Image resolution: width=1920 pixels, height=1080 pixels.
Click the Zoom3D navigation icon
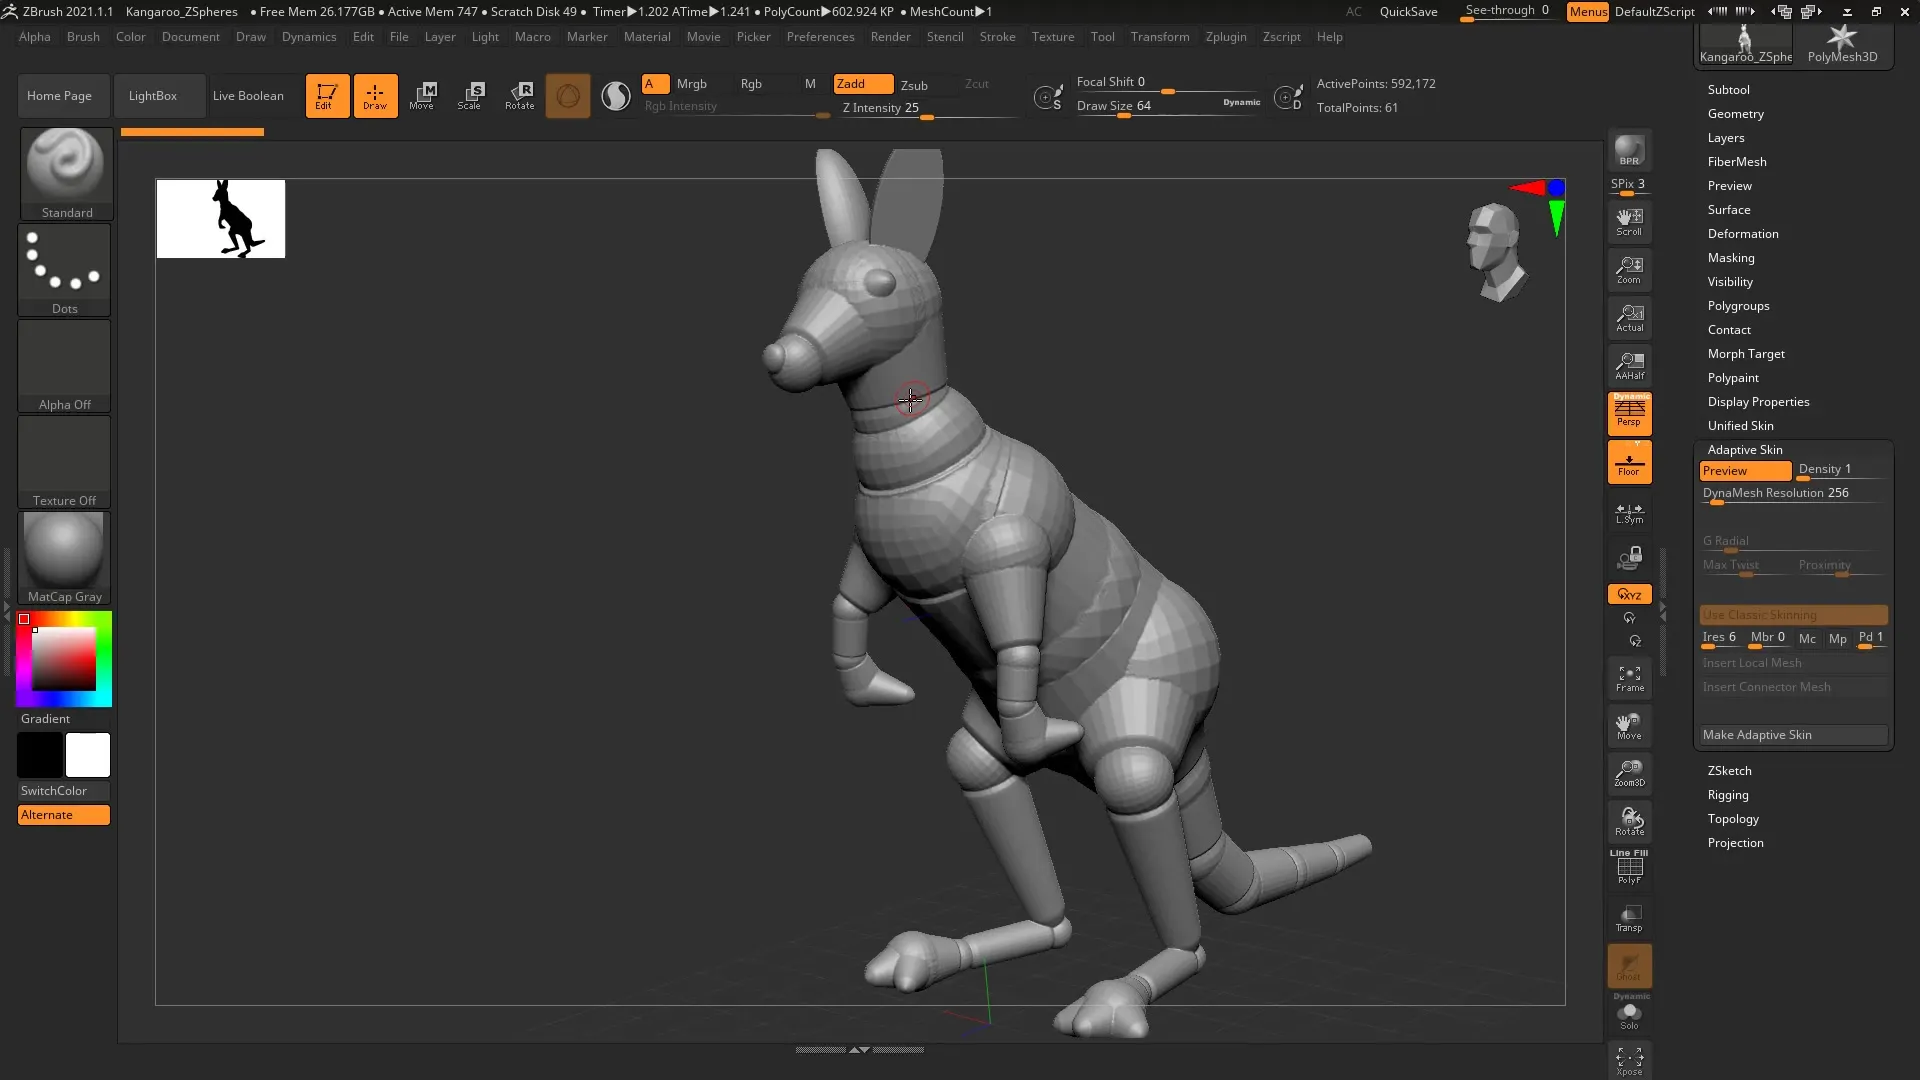[1629, 774]
